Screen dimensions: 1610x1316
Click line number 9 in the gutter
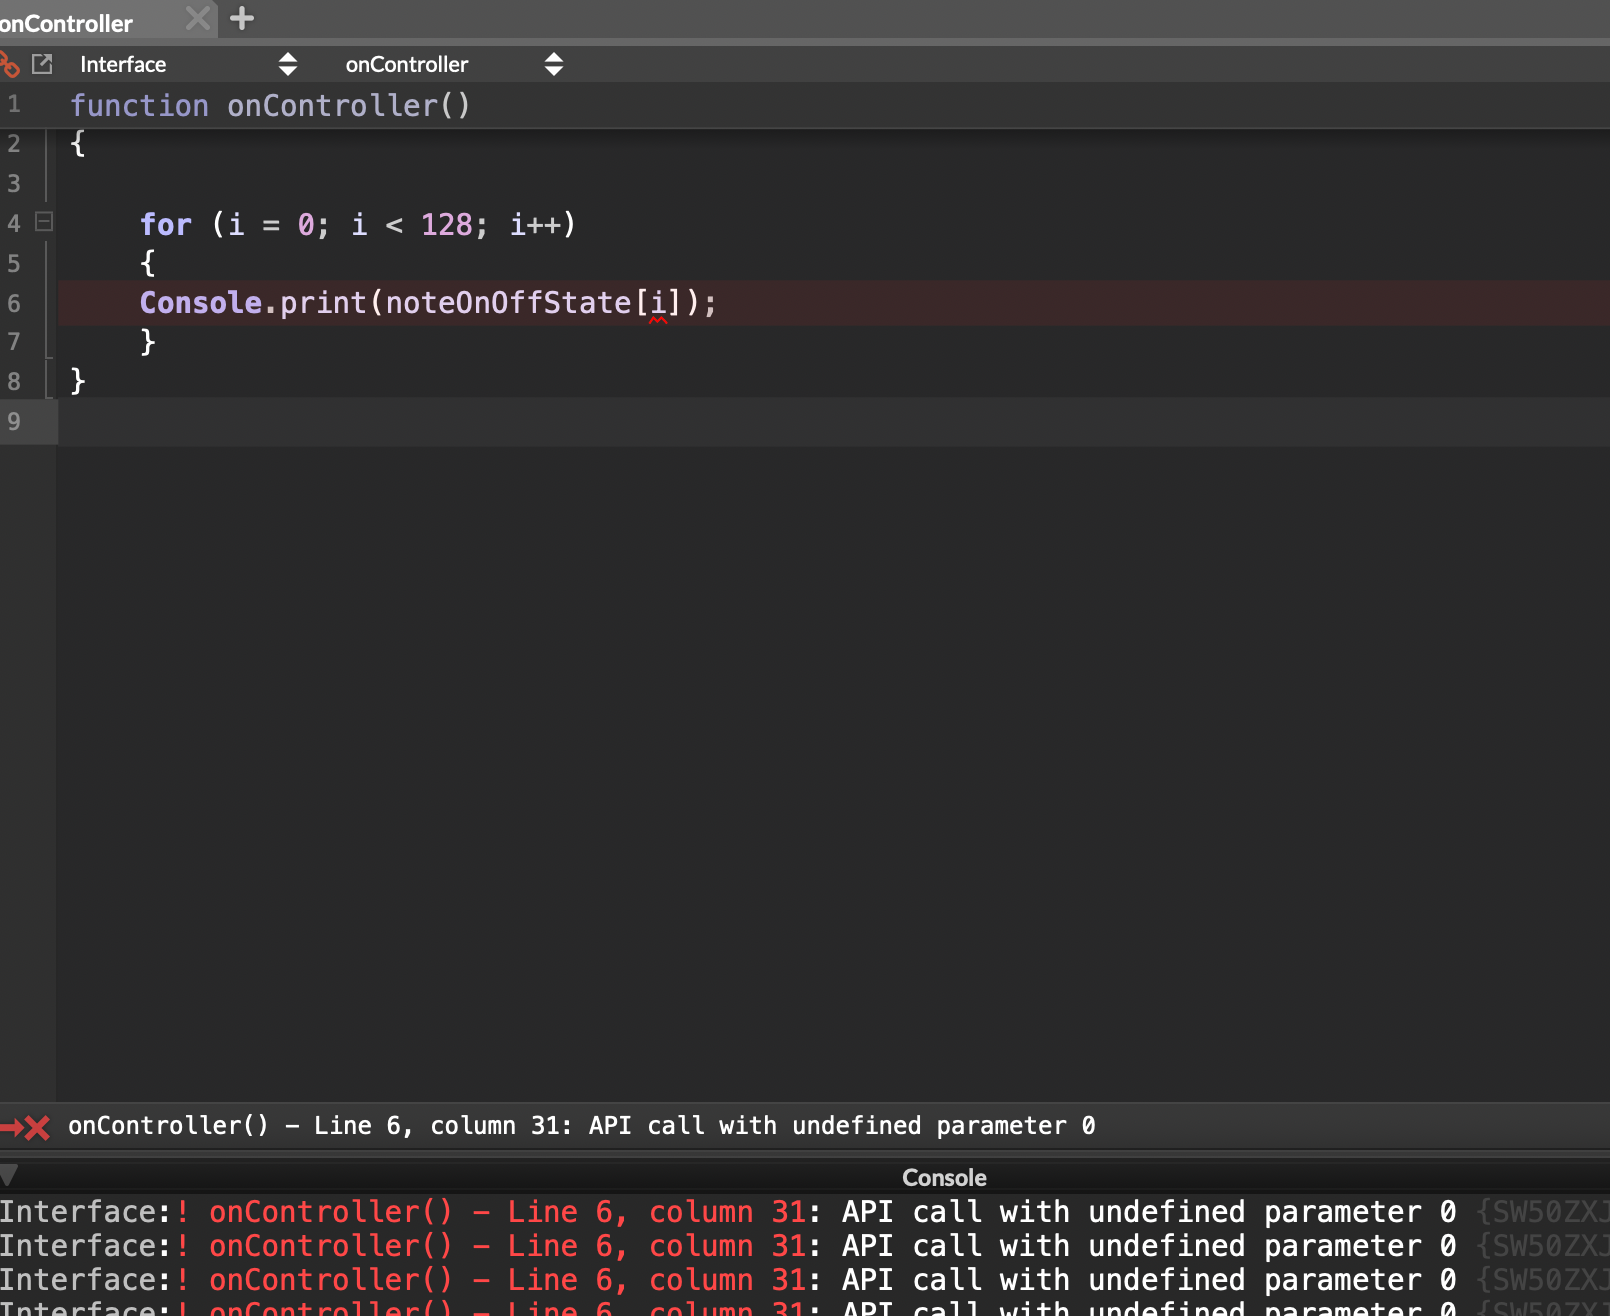(14, 421)
